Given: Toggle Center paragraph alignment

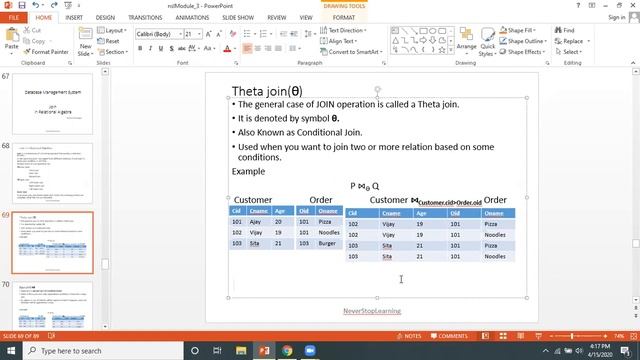Looking at the screenshot, I should [x=258, y=49].
